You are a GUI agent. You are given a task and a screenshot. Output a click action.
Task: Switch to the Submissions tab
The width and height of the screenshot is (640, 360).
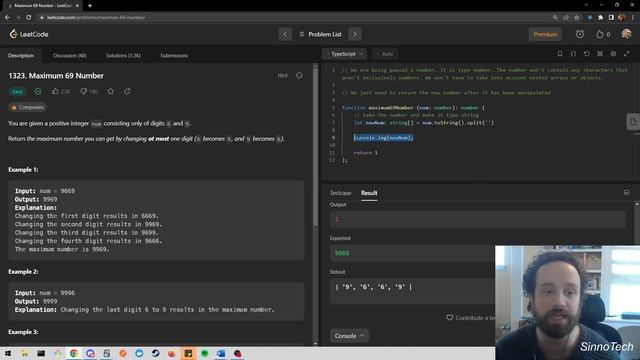tap(174, 56)
